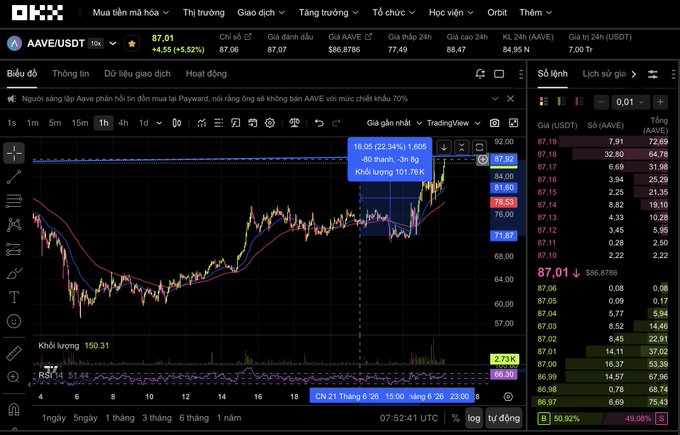Select the 1s timeframe
Screen dimensions: 680x435
tap(12, 123)
